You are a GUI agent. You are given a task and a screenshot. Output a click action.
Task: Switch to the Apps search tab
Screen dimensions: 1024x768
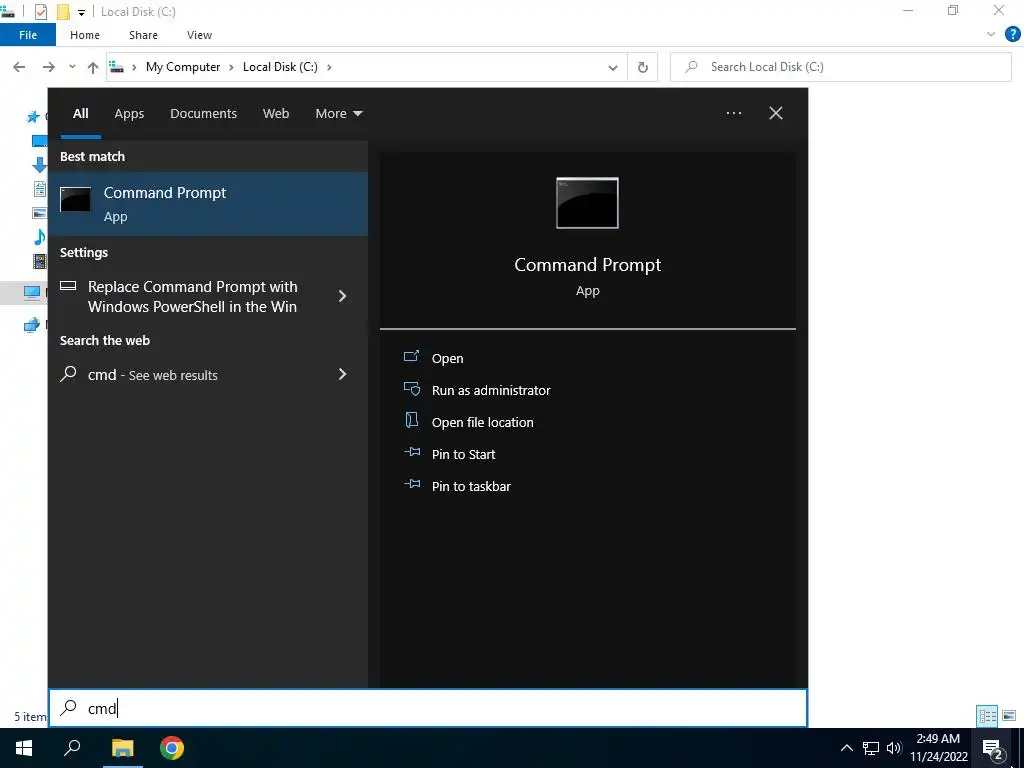point(129,114)
